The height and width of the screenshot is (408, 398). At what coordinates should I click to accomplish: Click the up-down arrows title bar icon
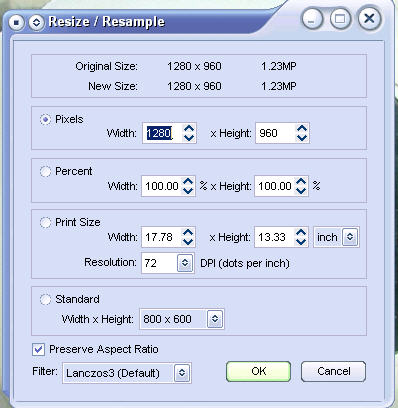pyautogui.click(x=36, y=22)
